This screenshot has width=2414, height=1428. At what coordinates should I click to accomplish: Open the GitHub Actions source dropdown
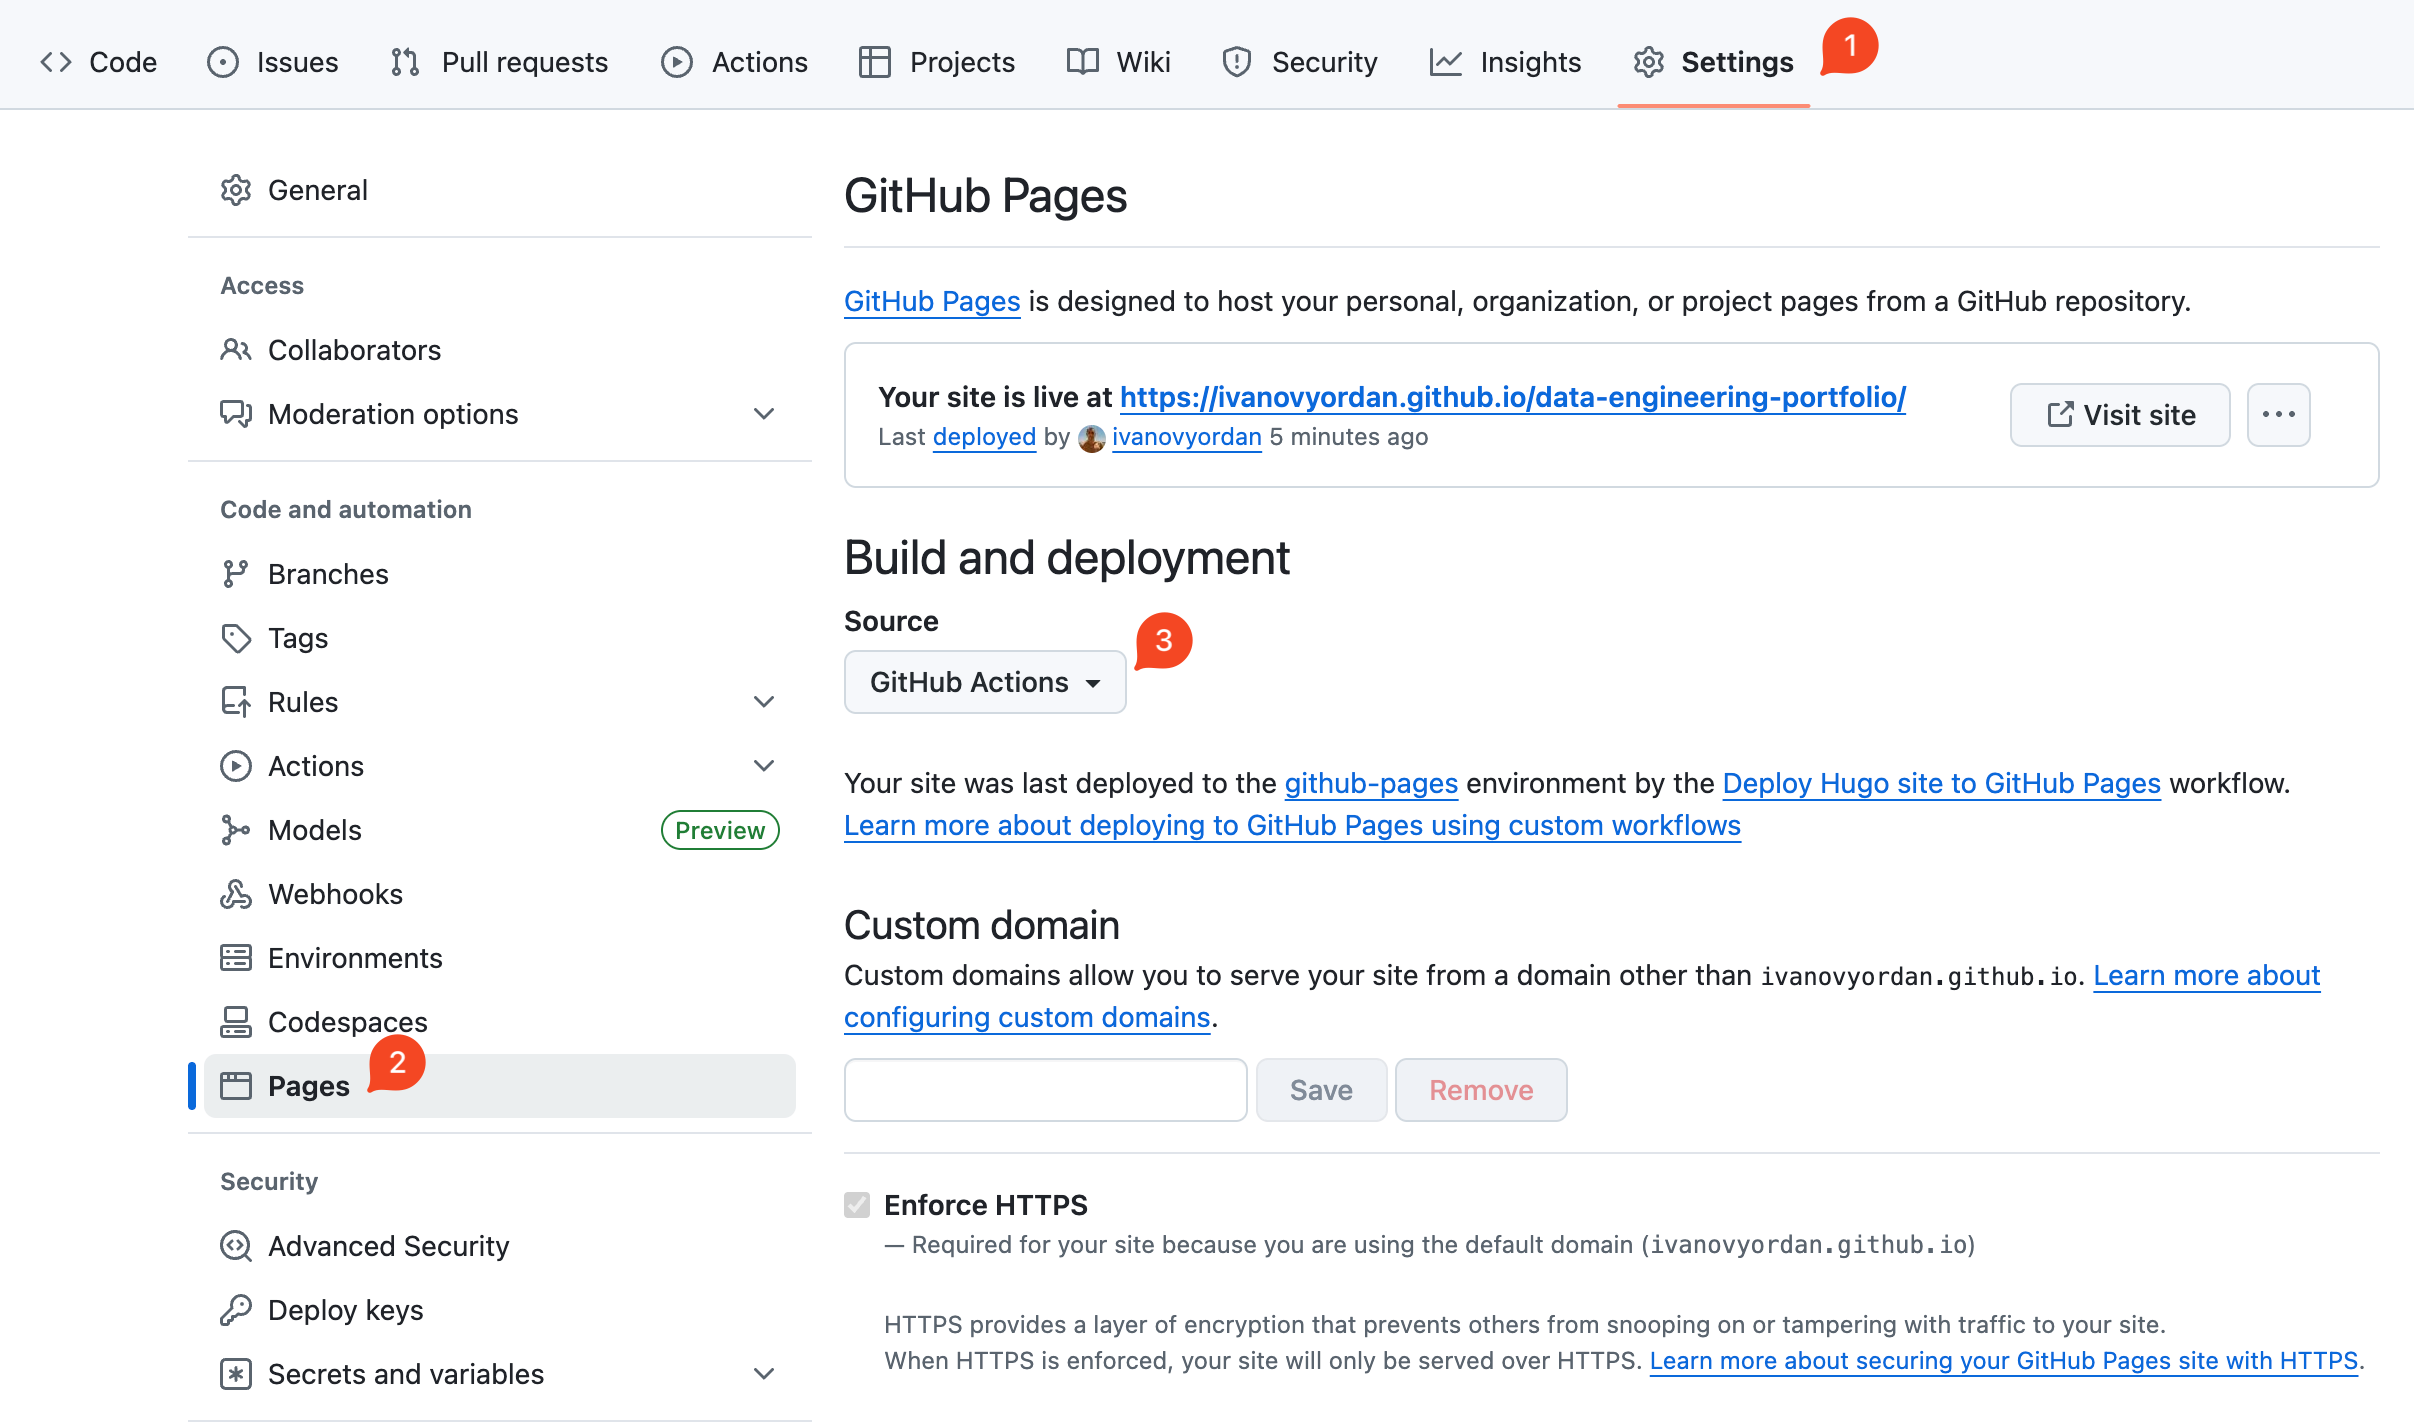[x=985, y=682]
